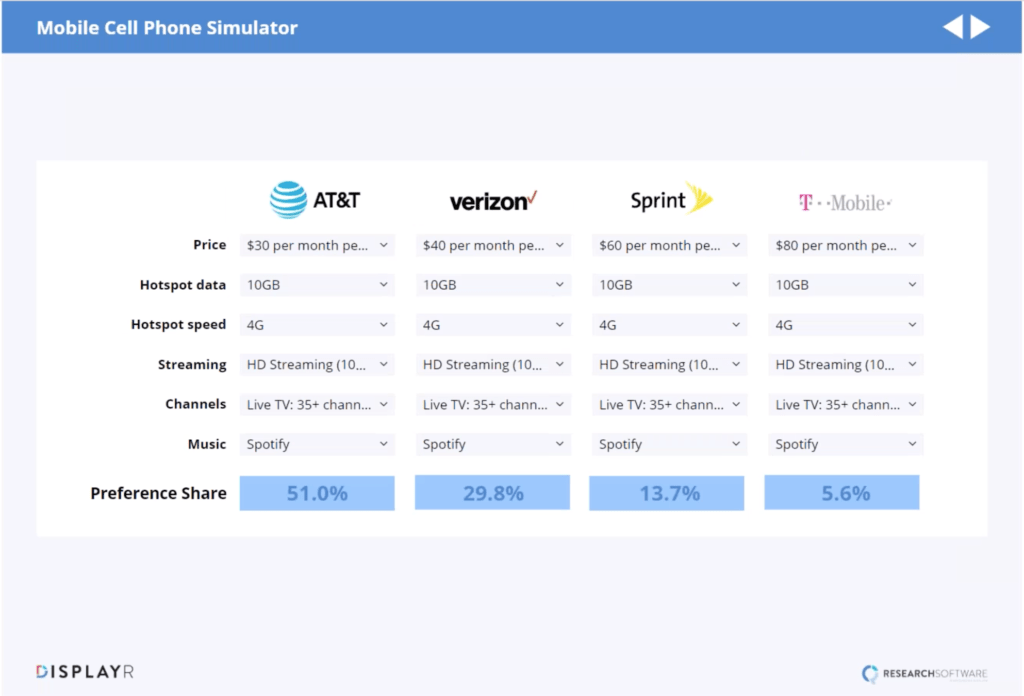The image size is (1024, 696).
Task: Click the Verizon logo
Action: pos(493,201)
